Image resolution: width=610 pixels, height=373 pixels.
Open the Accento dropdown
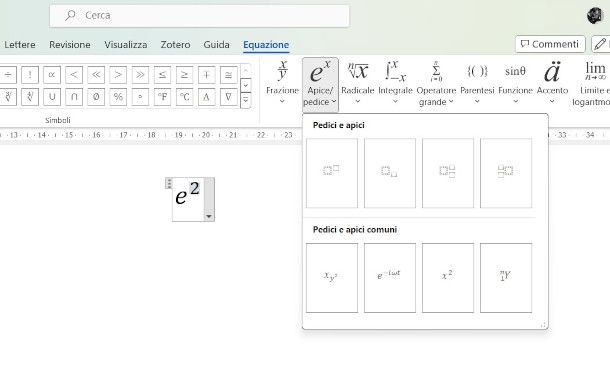click(x=552, y=83)
